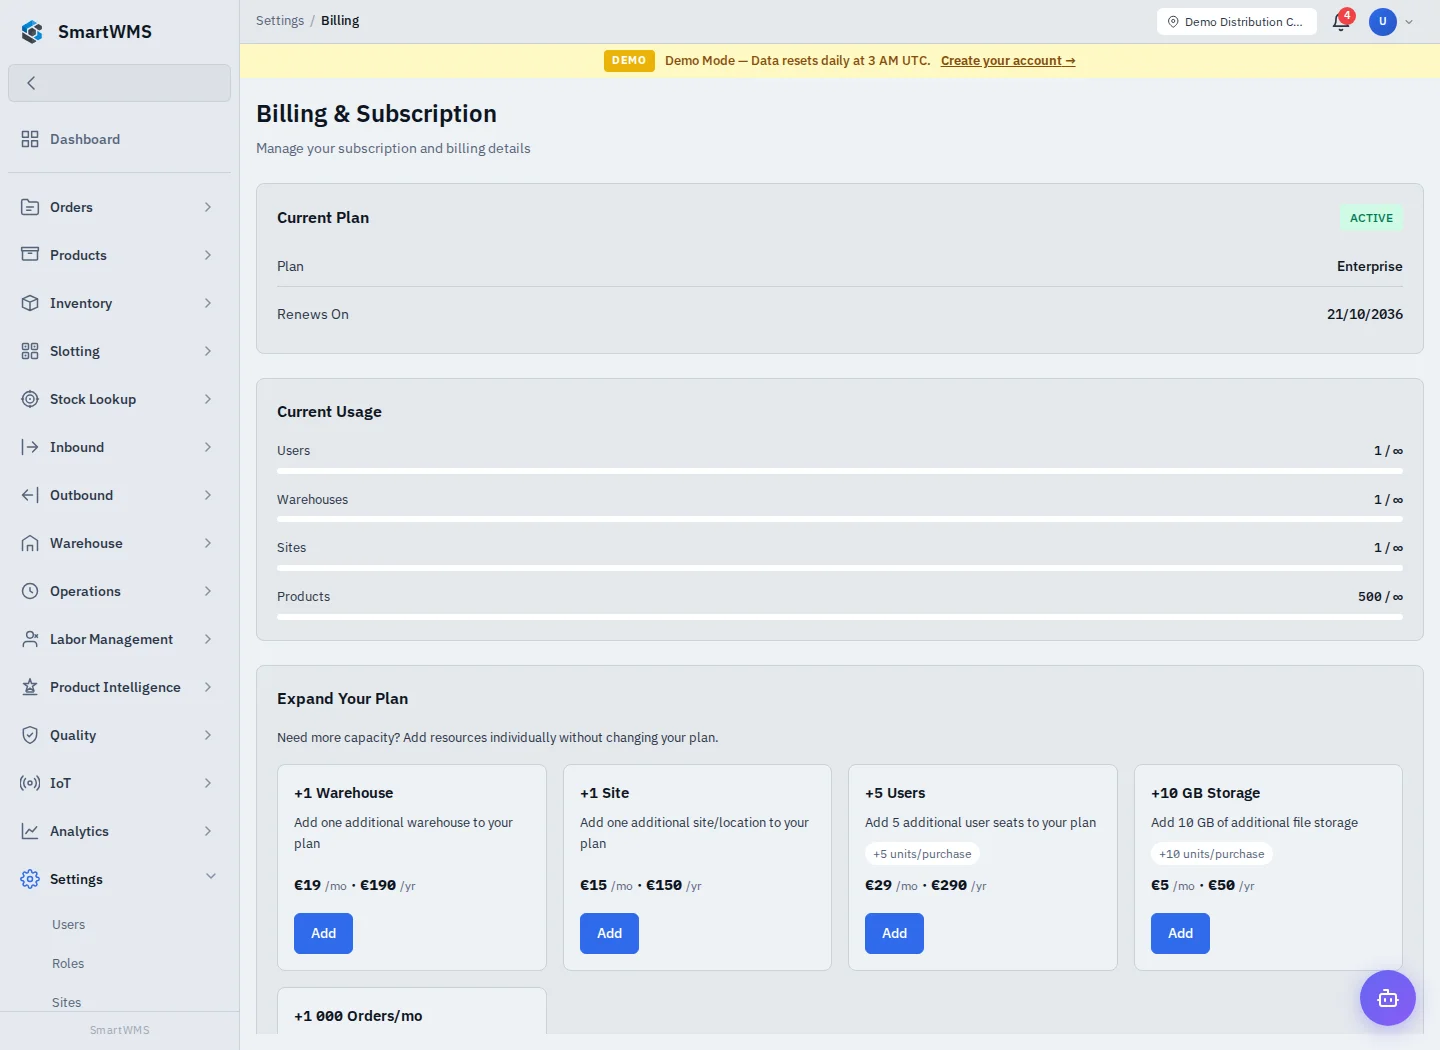This screenshot has width=1440, height=1050.
Task: Click the Products box icon
Action: click(30, 255)
